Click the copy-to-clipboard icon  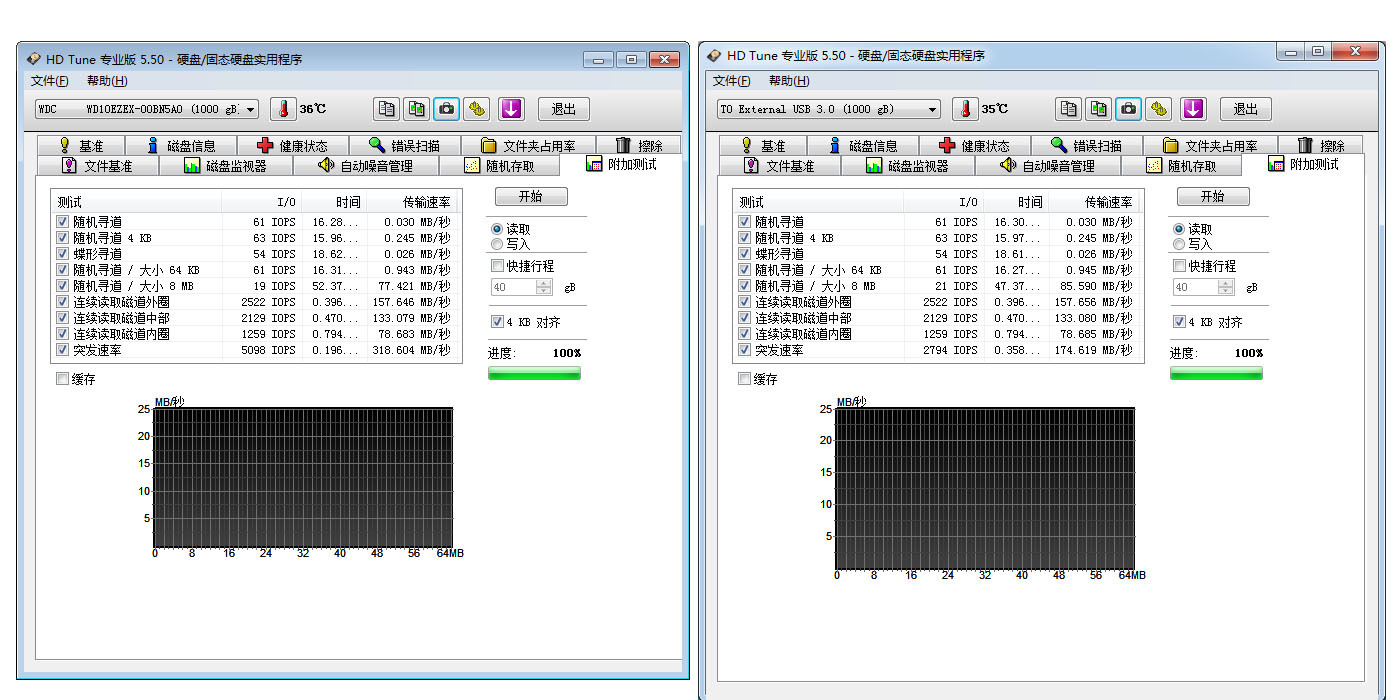coord(386,110)
